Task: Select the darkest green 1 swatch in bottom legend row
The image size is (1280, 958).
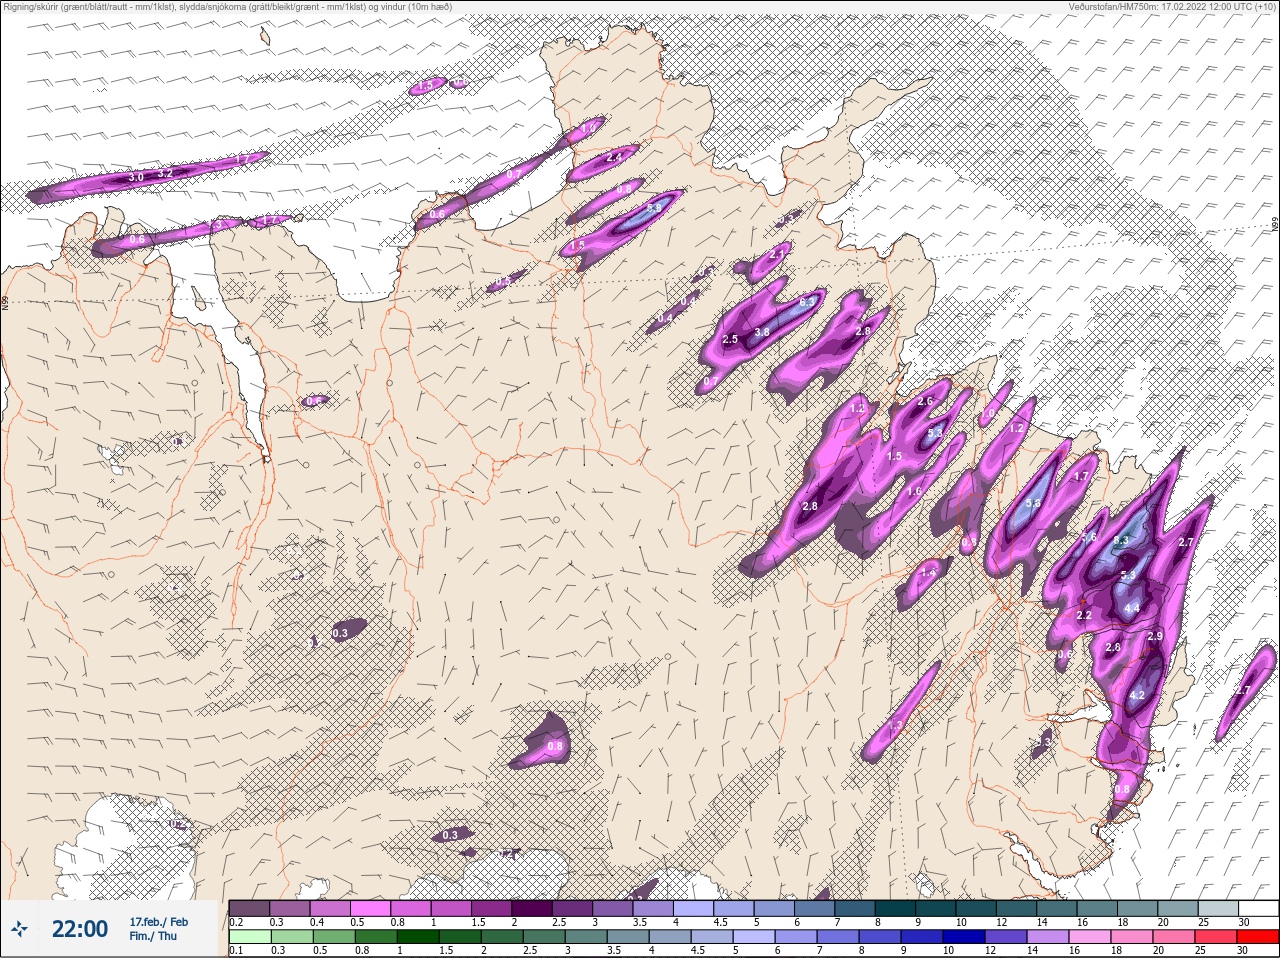Action: tap(417, 937)
